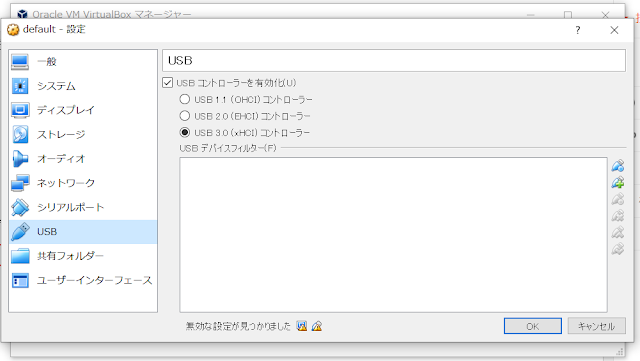The width and height of the screenshot is (640, 361).
Task: Click the move USB filter up icon
Action: (618, 232)
